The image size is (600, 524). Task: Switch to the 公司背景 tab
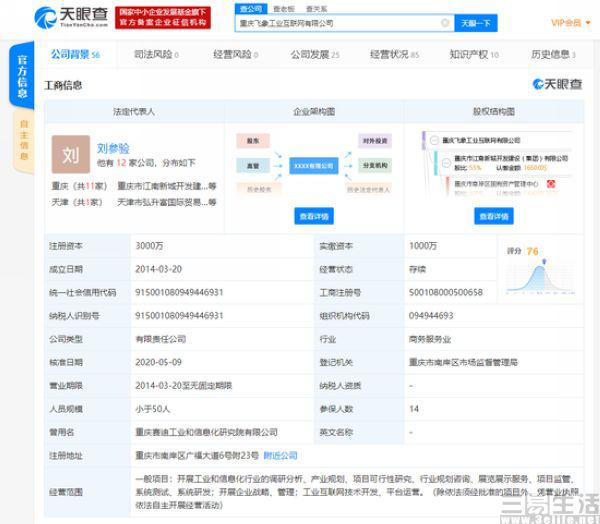click(75, 54)
